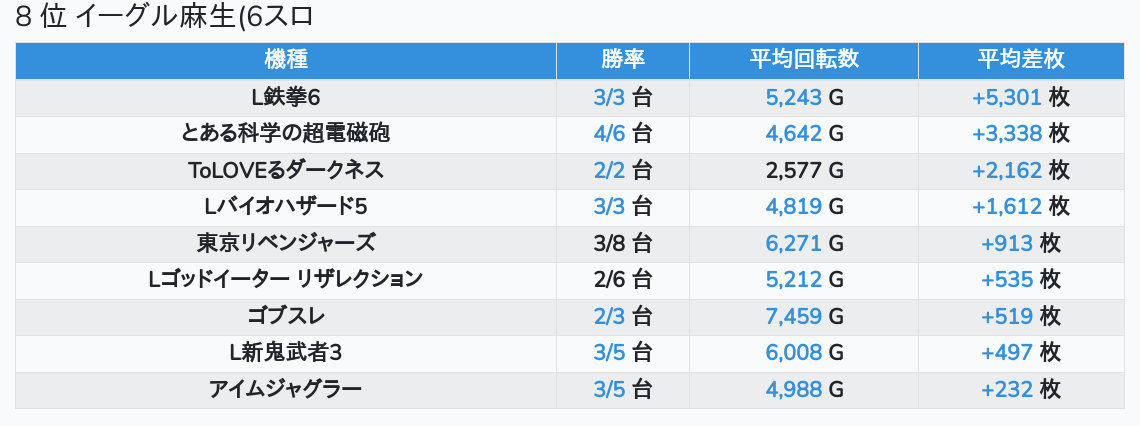Click the 機種 column header
The image size is (1140, 426).
click(x=286, y=60)
